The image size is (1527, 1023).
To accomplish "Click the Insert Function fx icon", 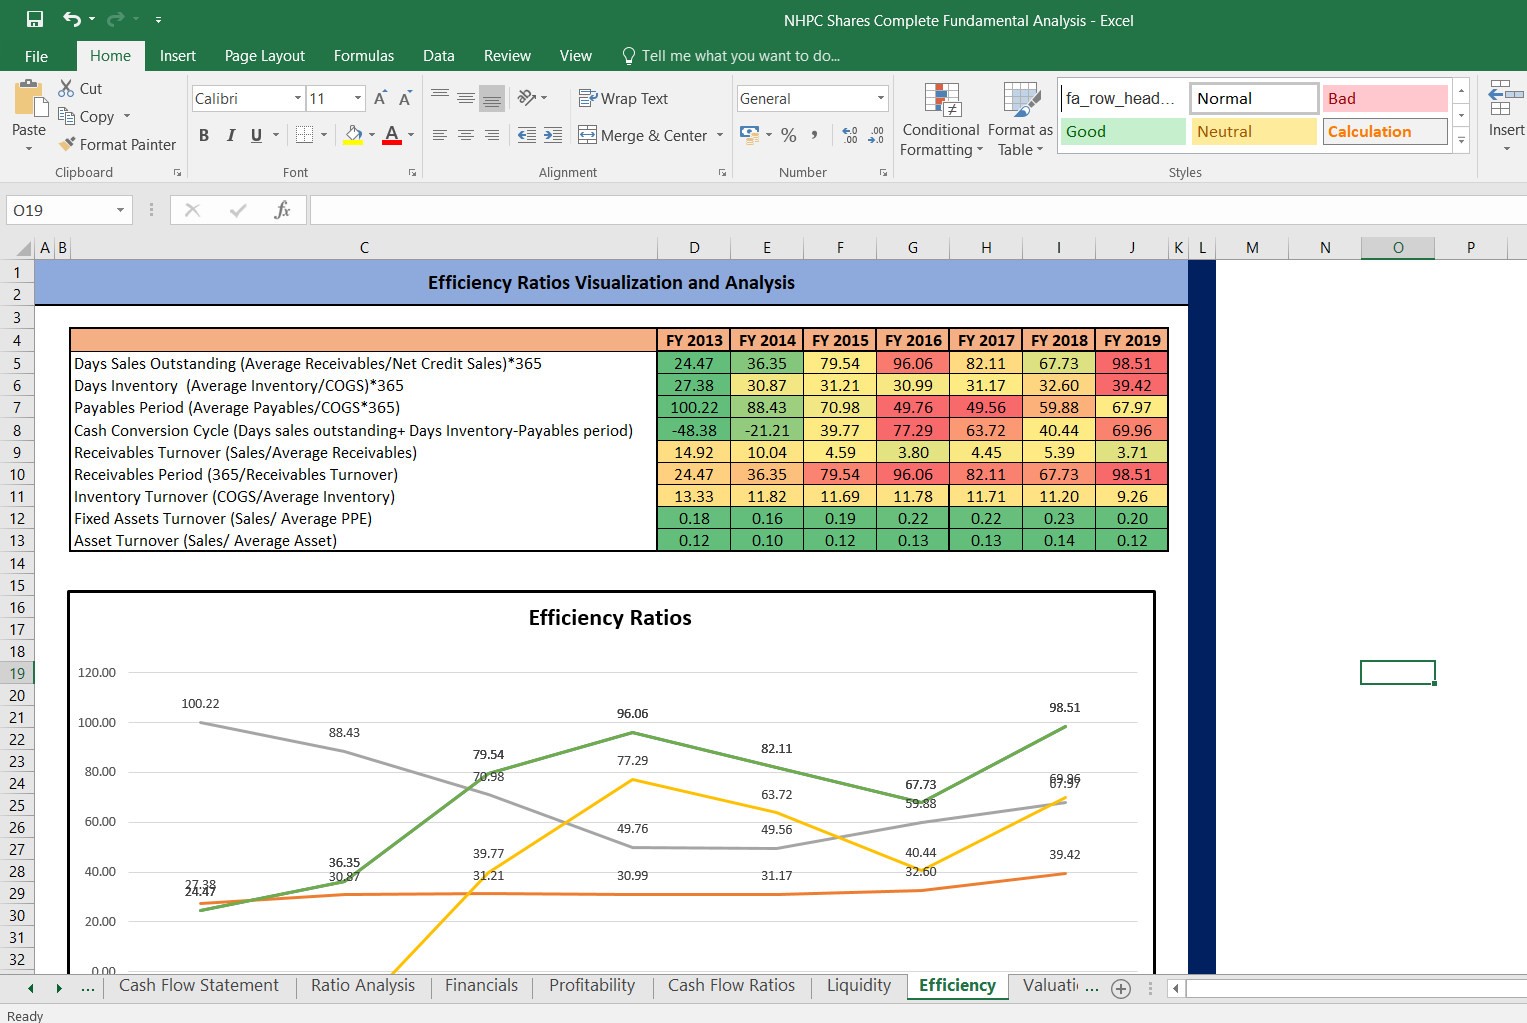I will click(x=282, y=210).
